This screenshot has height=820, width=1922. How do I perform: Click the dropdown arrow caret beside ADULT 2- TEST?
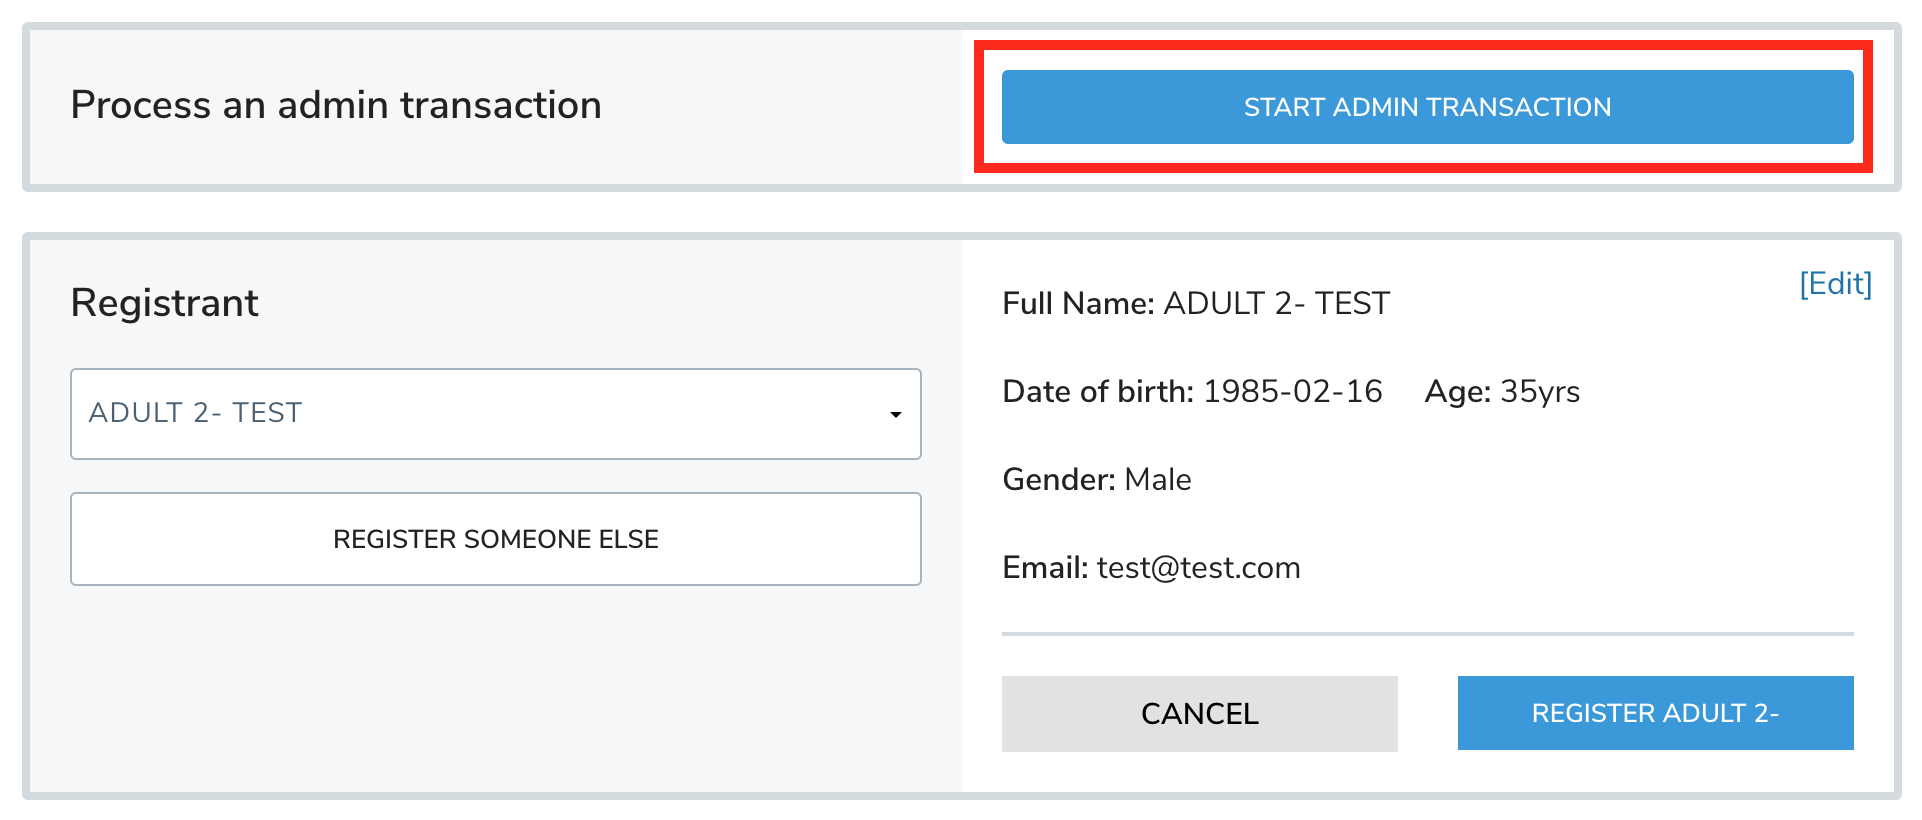coord(896,415)
